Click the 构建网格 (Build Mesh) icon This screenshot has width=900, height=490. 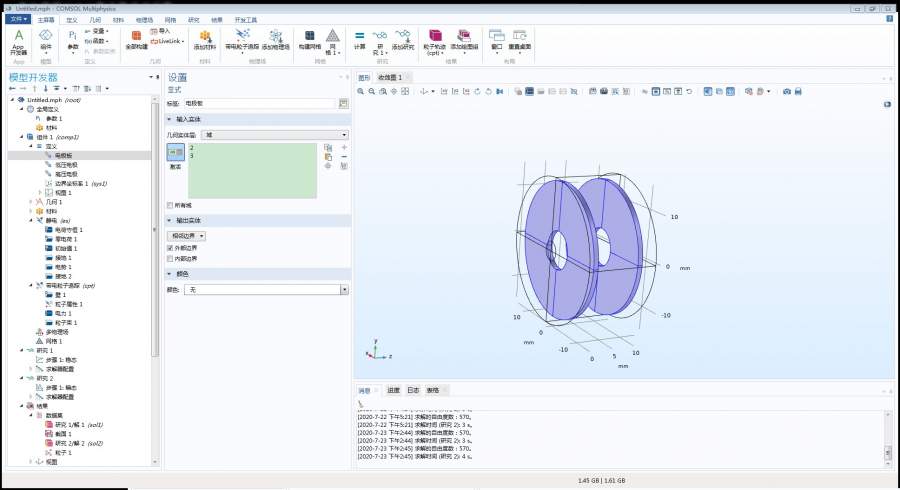point(309,38)
